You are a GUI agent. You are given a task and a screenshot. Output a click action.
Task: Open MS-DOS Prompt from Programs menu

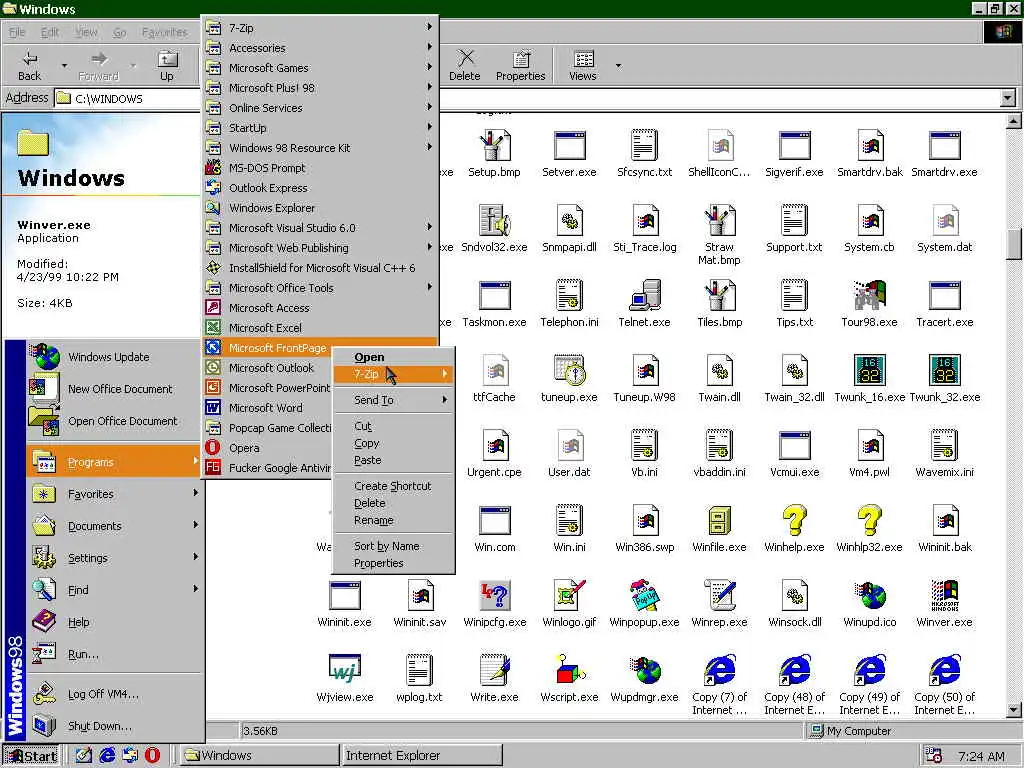(319, 168)
